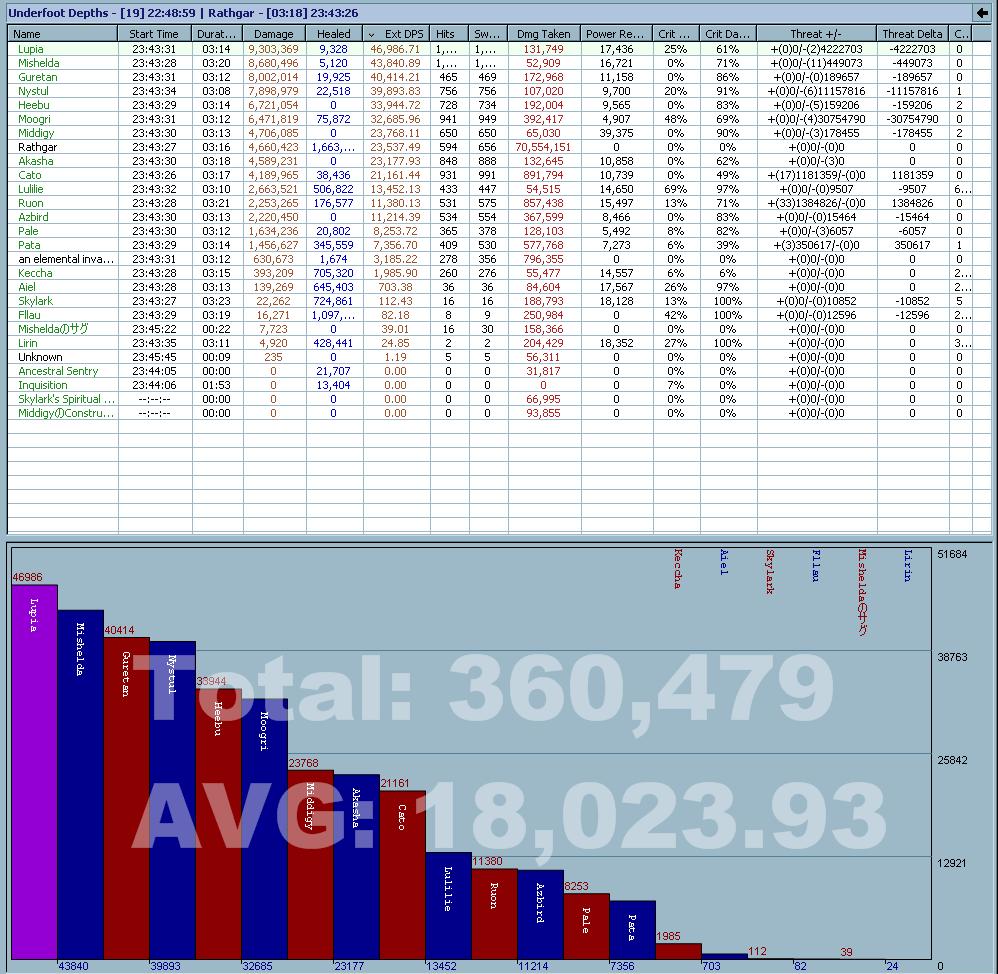This screenshot has height=974, width=998.
Task: Select the Rathgar combatant row
Action: 499,147
